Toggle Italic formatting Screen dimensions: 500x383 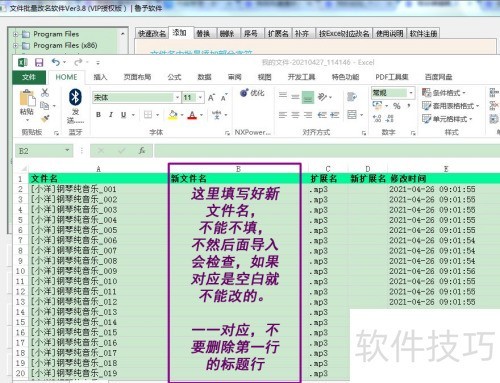tap(111, 115)
